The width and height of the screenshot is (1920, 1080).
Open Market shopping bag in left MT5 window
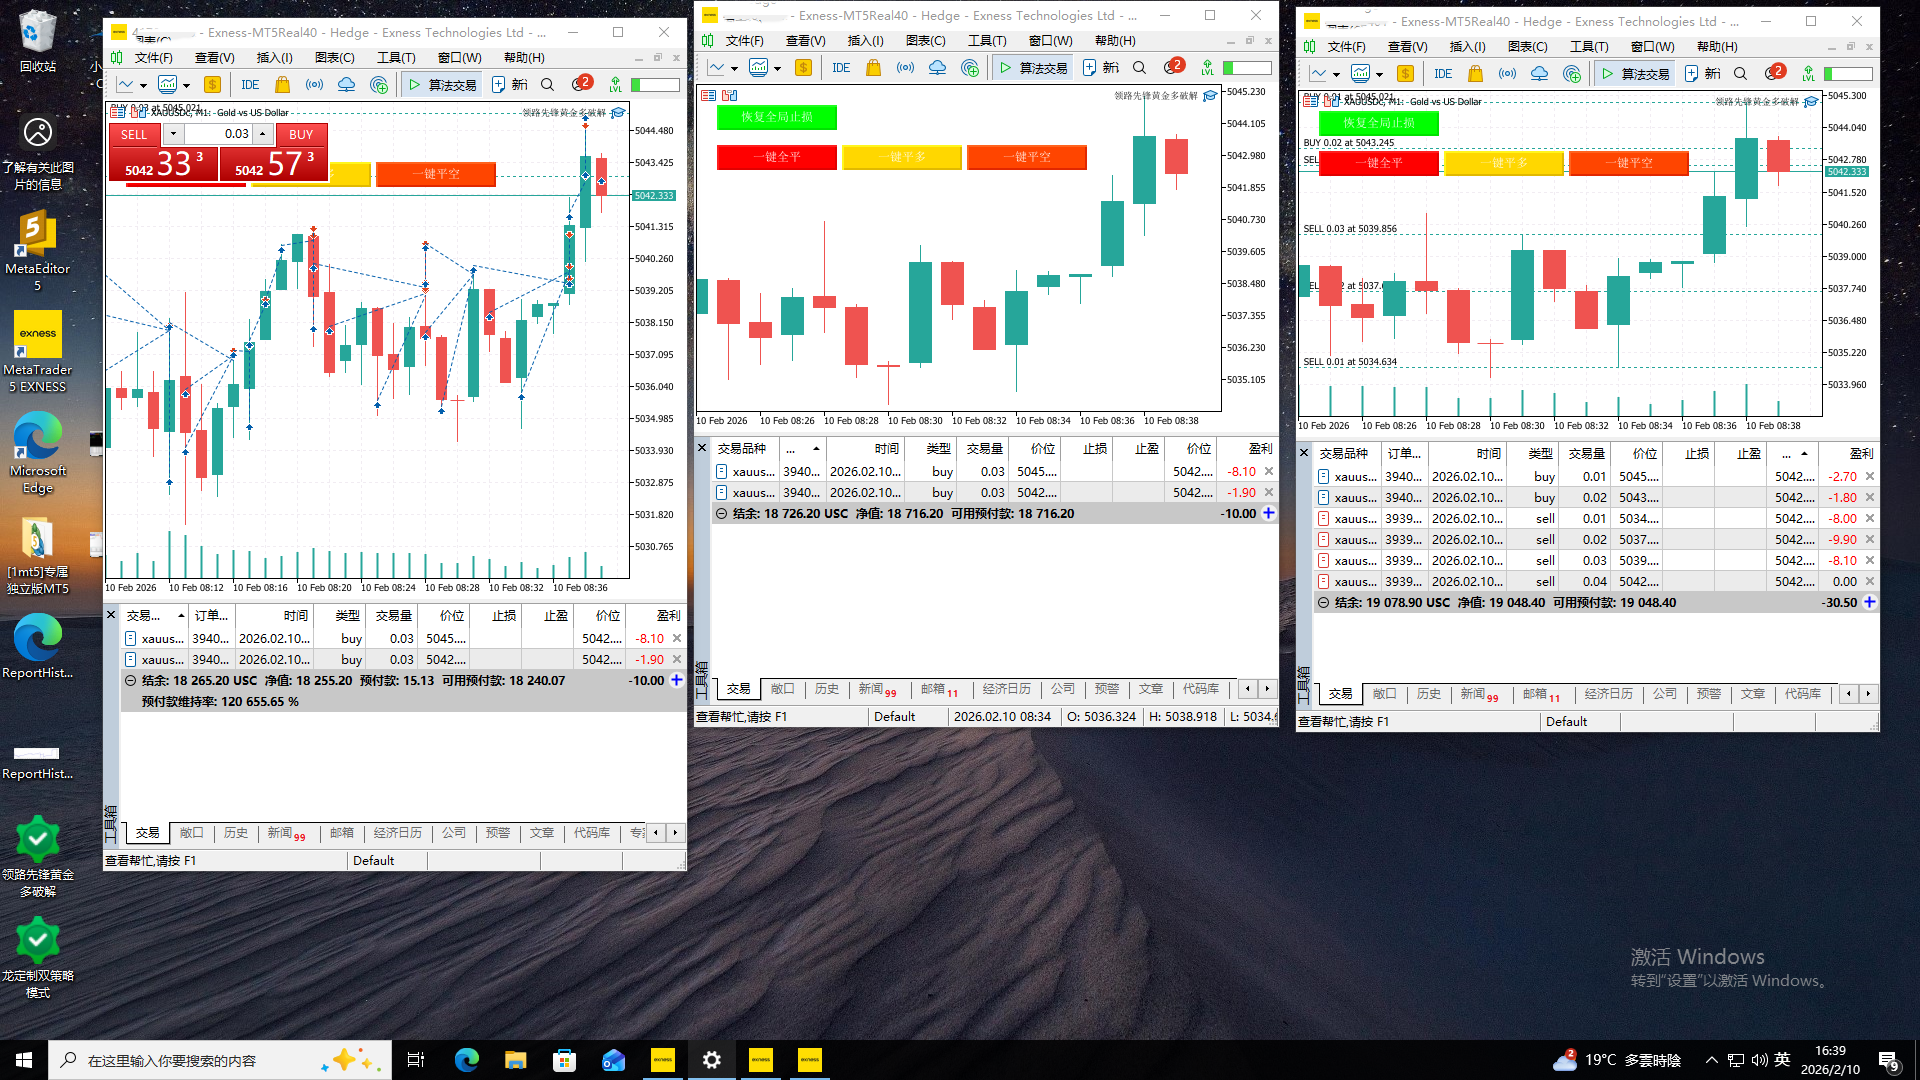(x=283, y=85)
